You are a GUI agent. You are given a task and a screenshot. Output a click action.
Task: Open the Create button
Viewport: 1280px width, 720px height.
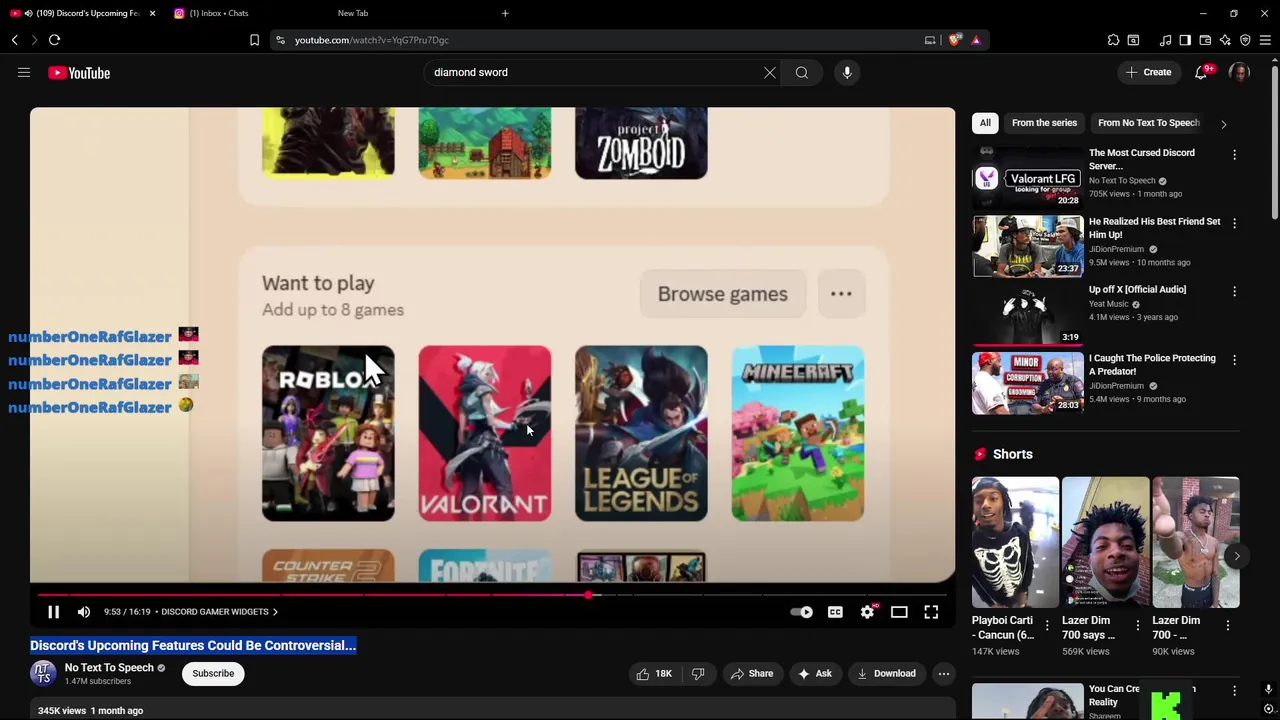click(x=1147, y=72)
